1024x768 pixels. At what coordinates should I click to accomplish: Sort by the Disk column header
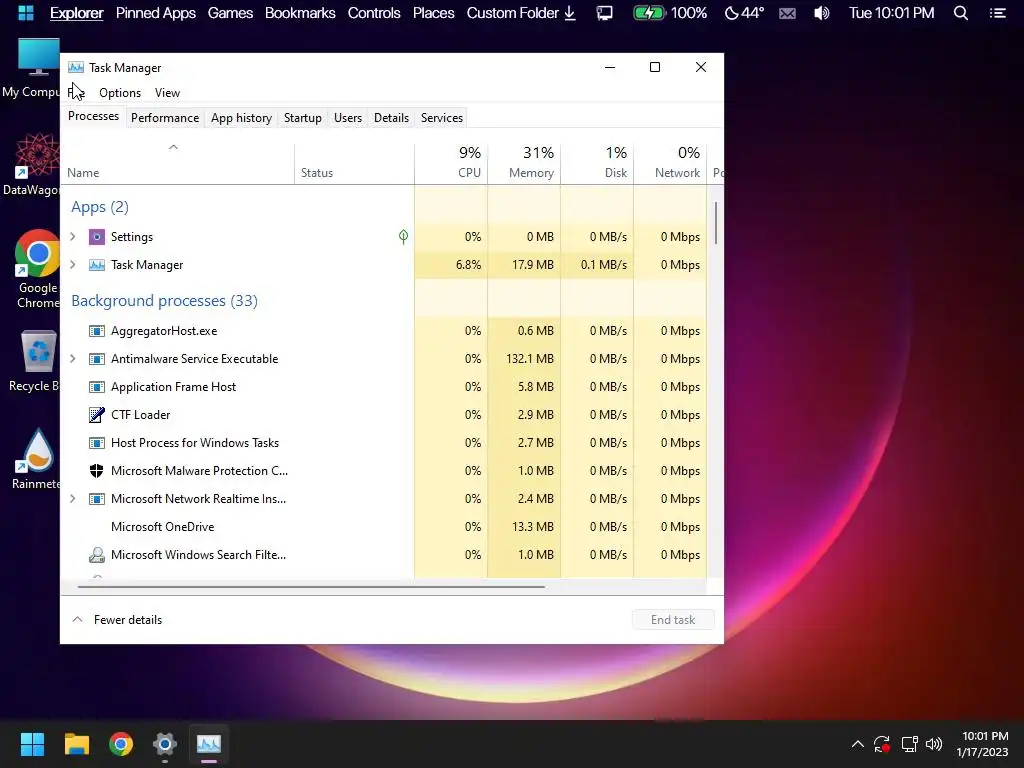coord(598,163)
